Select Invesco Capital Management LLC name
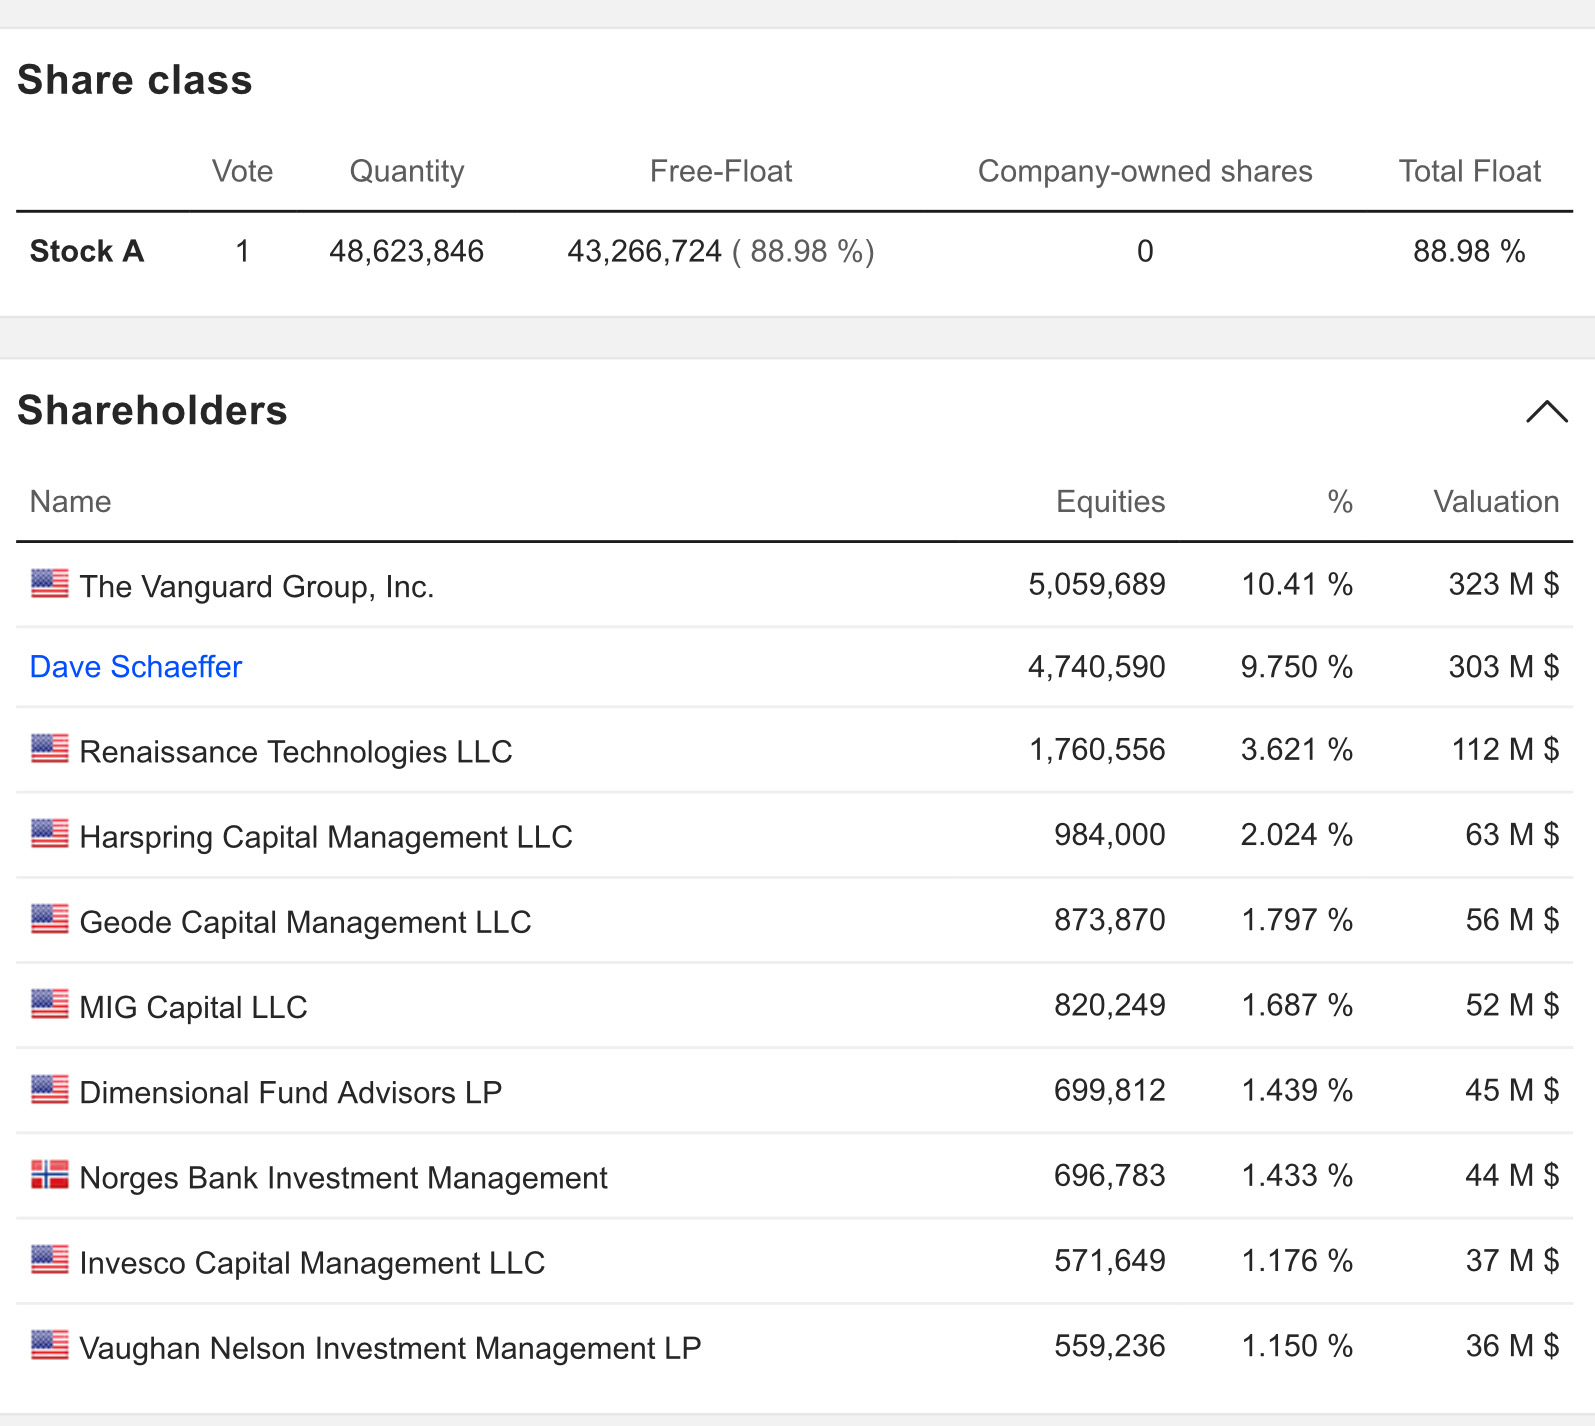 pyautogui.click(x=312, y=1263)
